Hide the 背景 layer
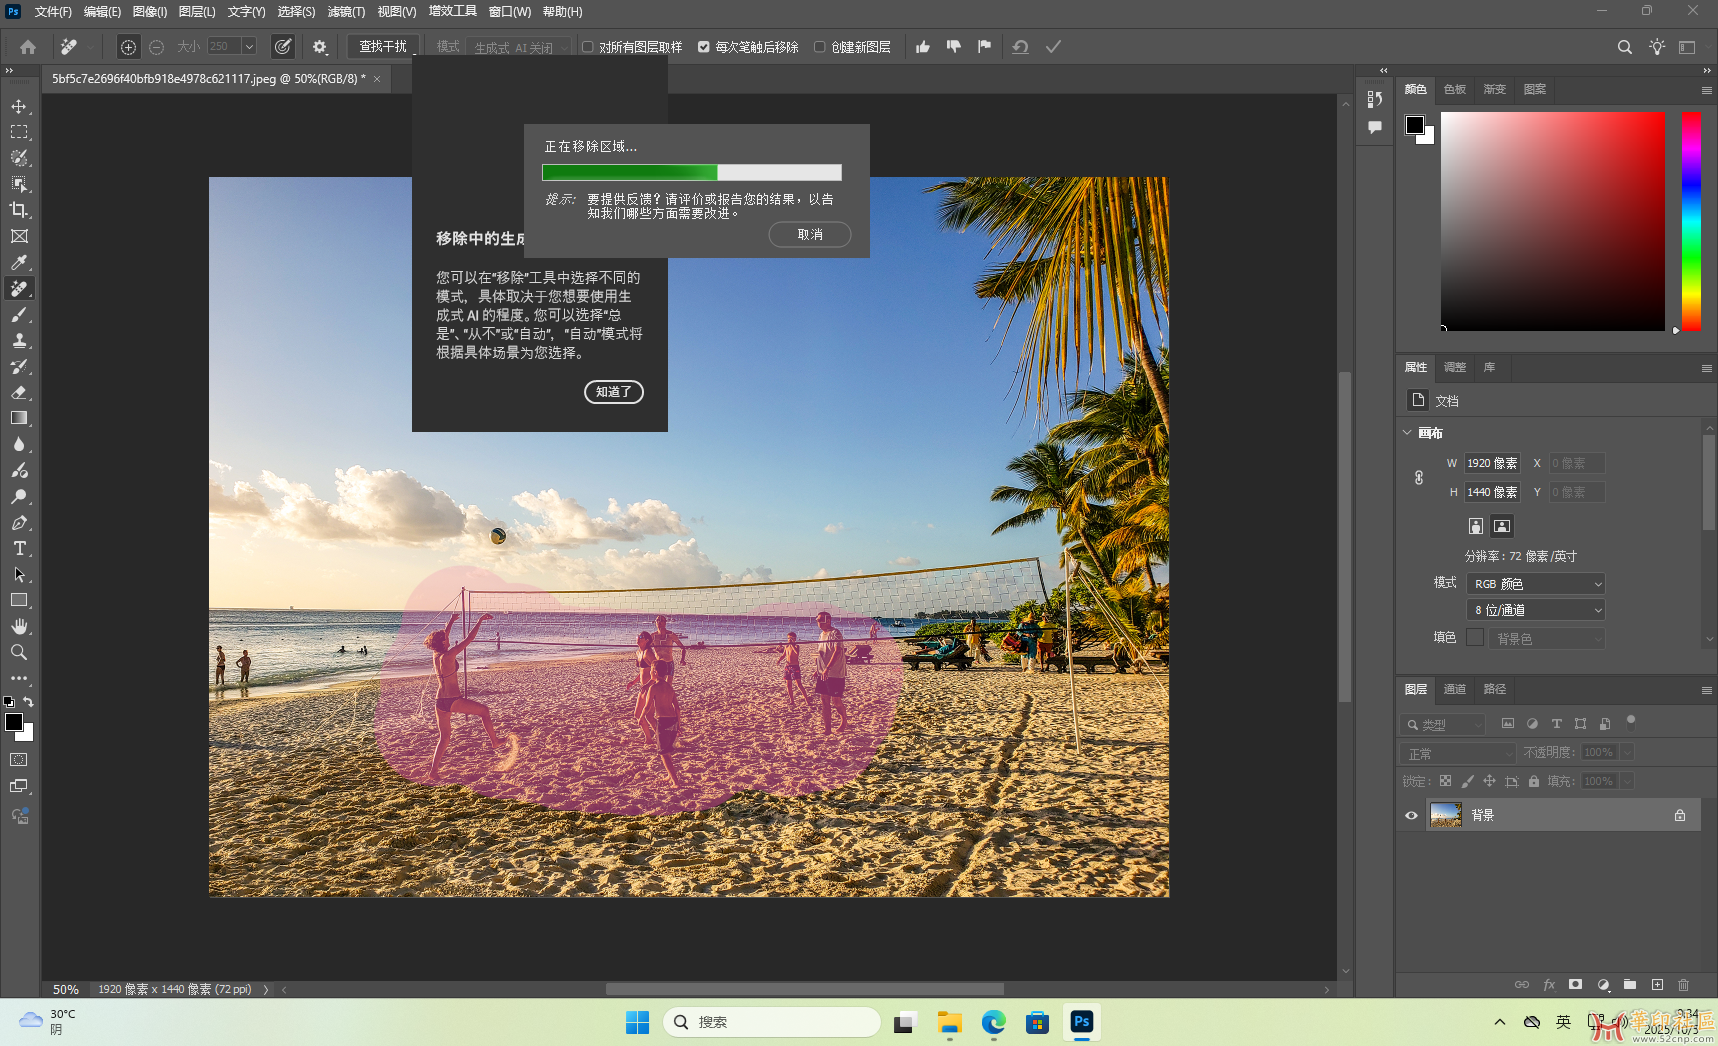Image resolution: width=1718 pixels, height=1046 pixels. (1411, 815)
